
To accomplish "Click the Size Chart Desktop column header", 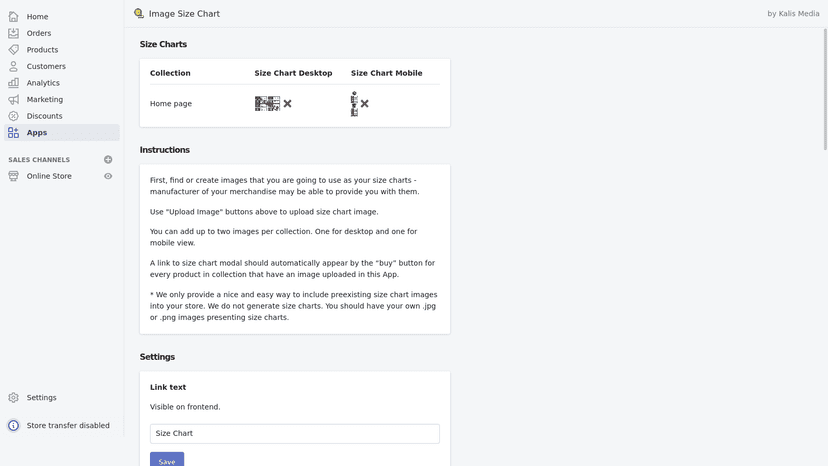I will pyautogui.click(x=293, y=73).
